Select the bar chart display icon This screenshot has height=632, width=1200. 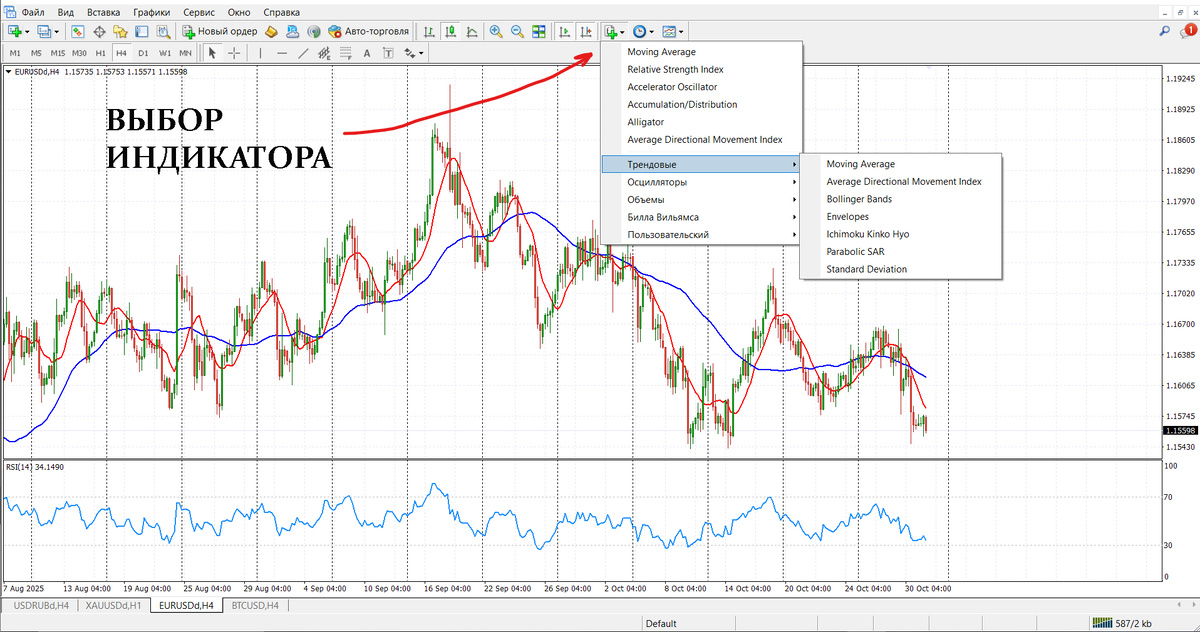[x=428, y=31]
